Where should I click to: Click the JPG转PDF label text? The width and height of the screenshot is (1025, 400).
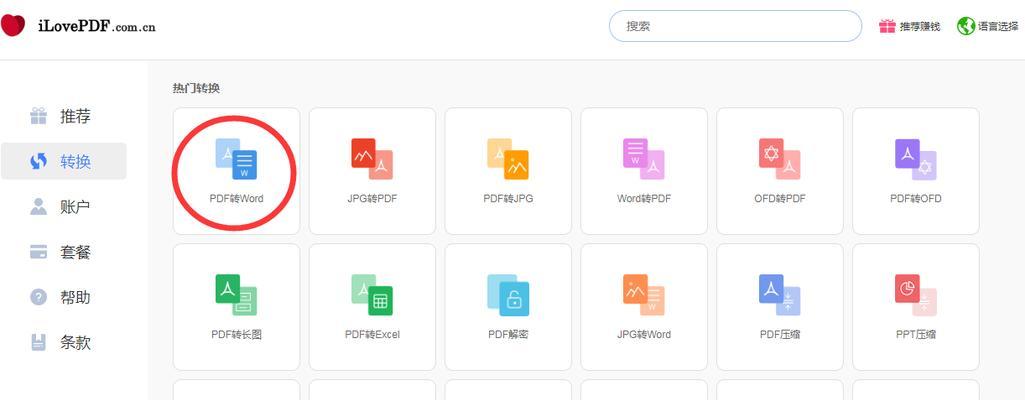(372, 198)
